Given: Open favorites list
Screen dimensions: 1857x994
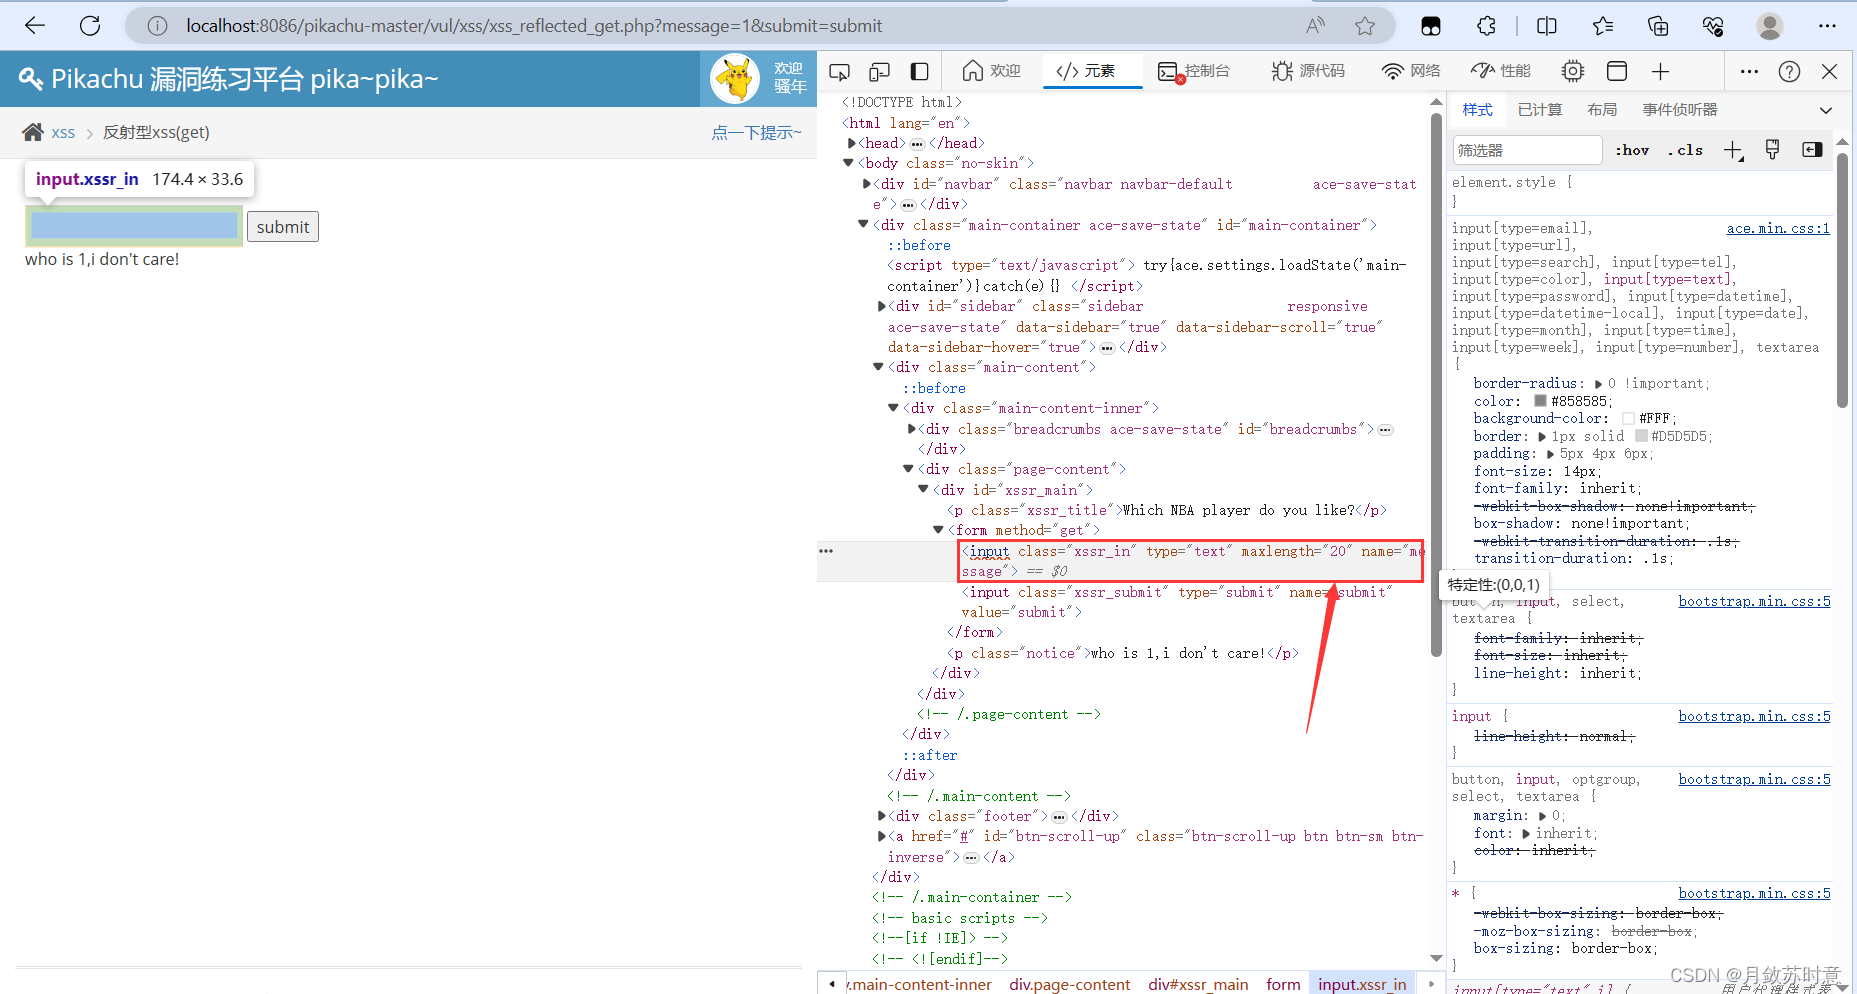Looking at the screenshot, I should (x=1603, y=26).
